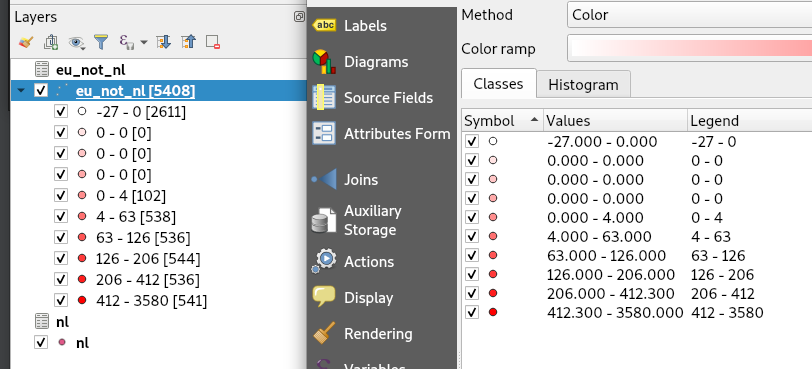Uncheck the 126.000 - 206.000 class row
The width and height of the screenshot is (812, 369).
[472, 274]
